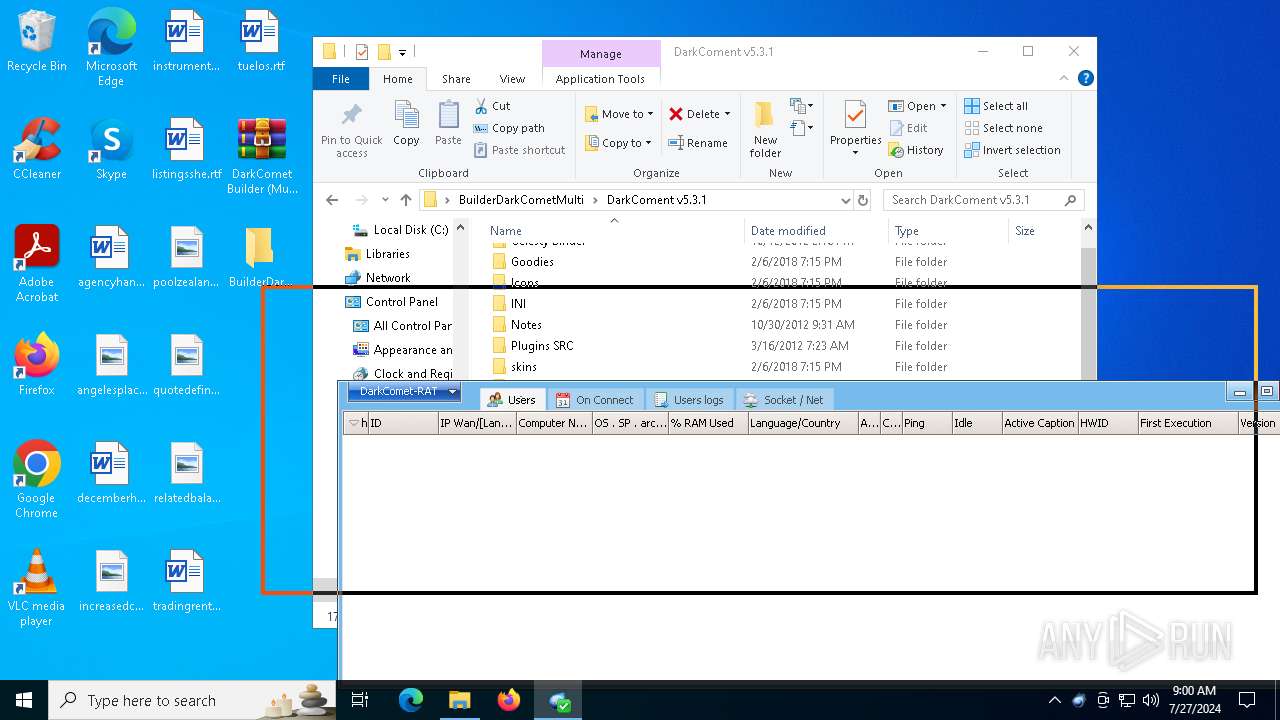1280x720 pixels.
Task: Expand address bar previous locations dropdown
Action: (846, 200)
